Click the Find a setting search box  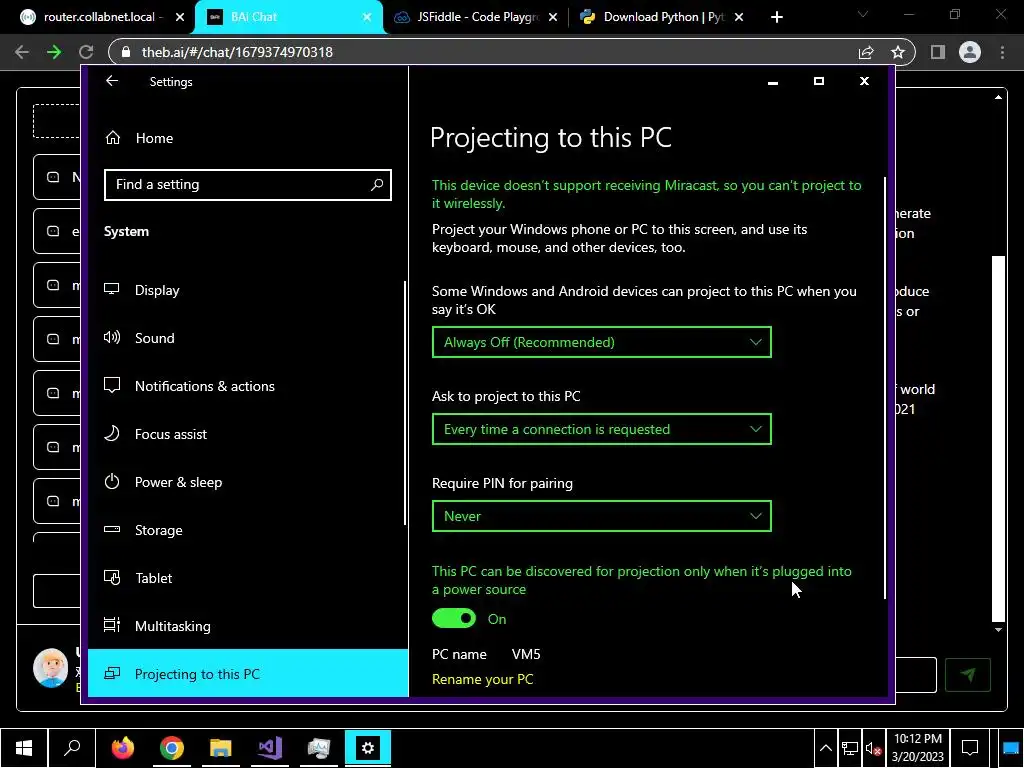248,185
